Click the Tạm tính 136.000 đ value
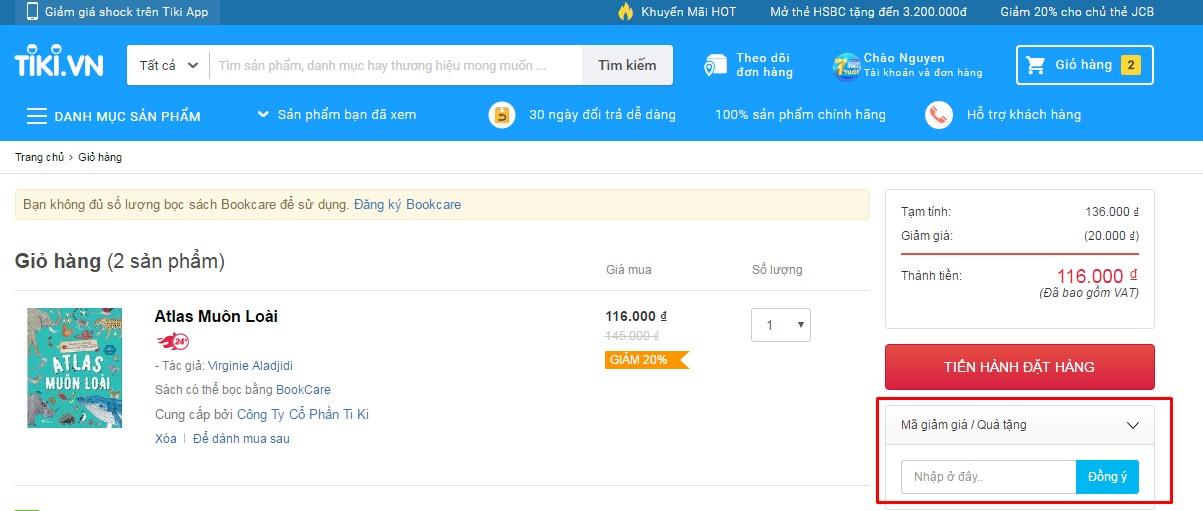This screenshot has width=1203, height=511. (x=1112, y=212)
